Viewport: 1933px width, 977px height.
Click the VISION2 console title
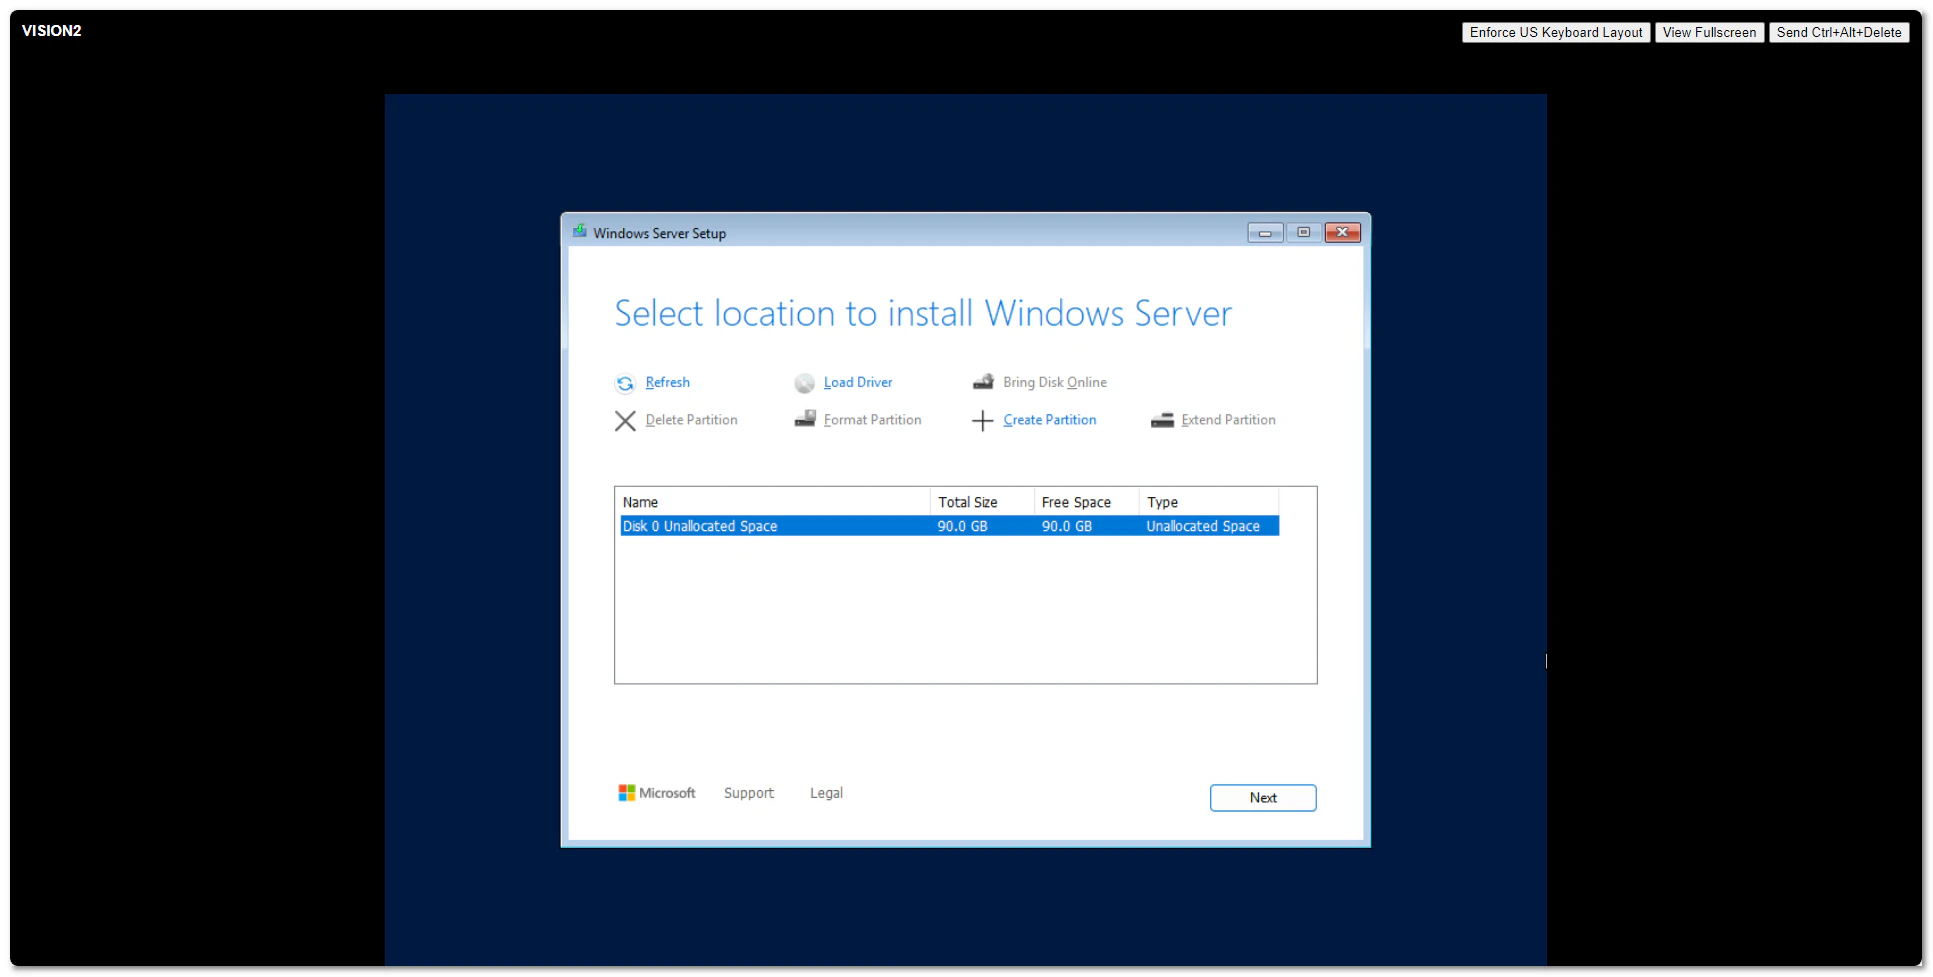point(52,31)
